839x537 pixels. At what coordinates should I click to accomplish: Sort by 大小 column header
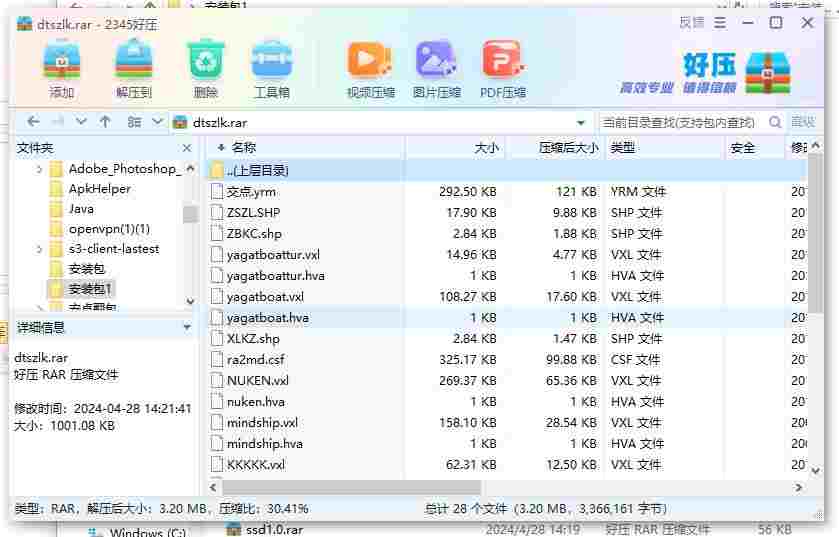486,148
